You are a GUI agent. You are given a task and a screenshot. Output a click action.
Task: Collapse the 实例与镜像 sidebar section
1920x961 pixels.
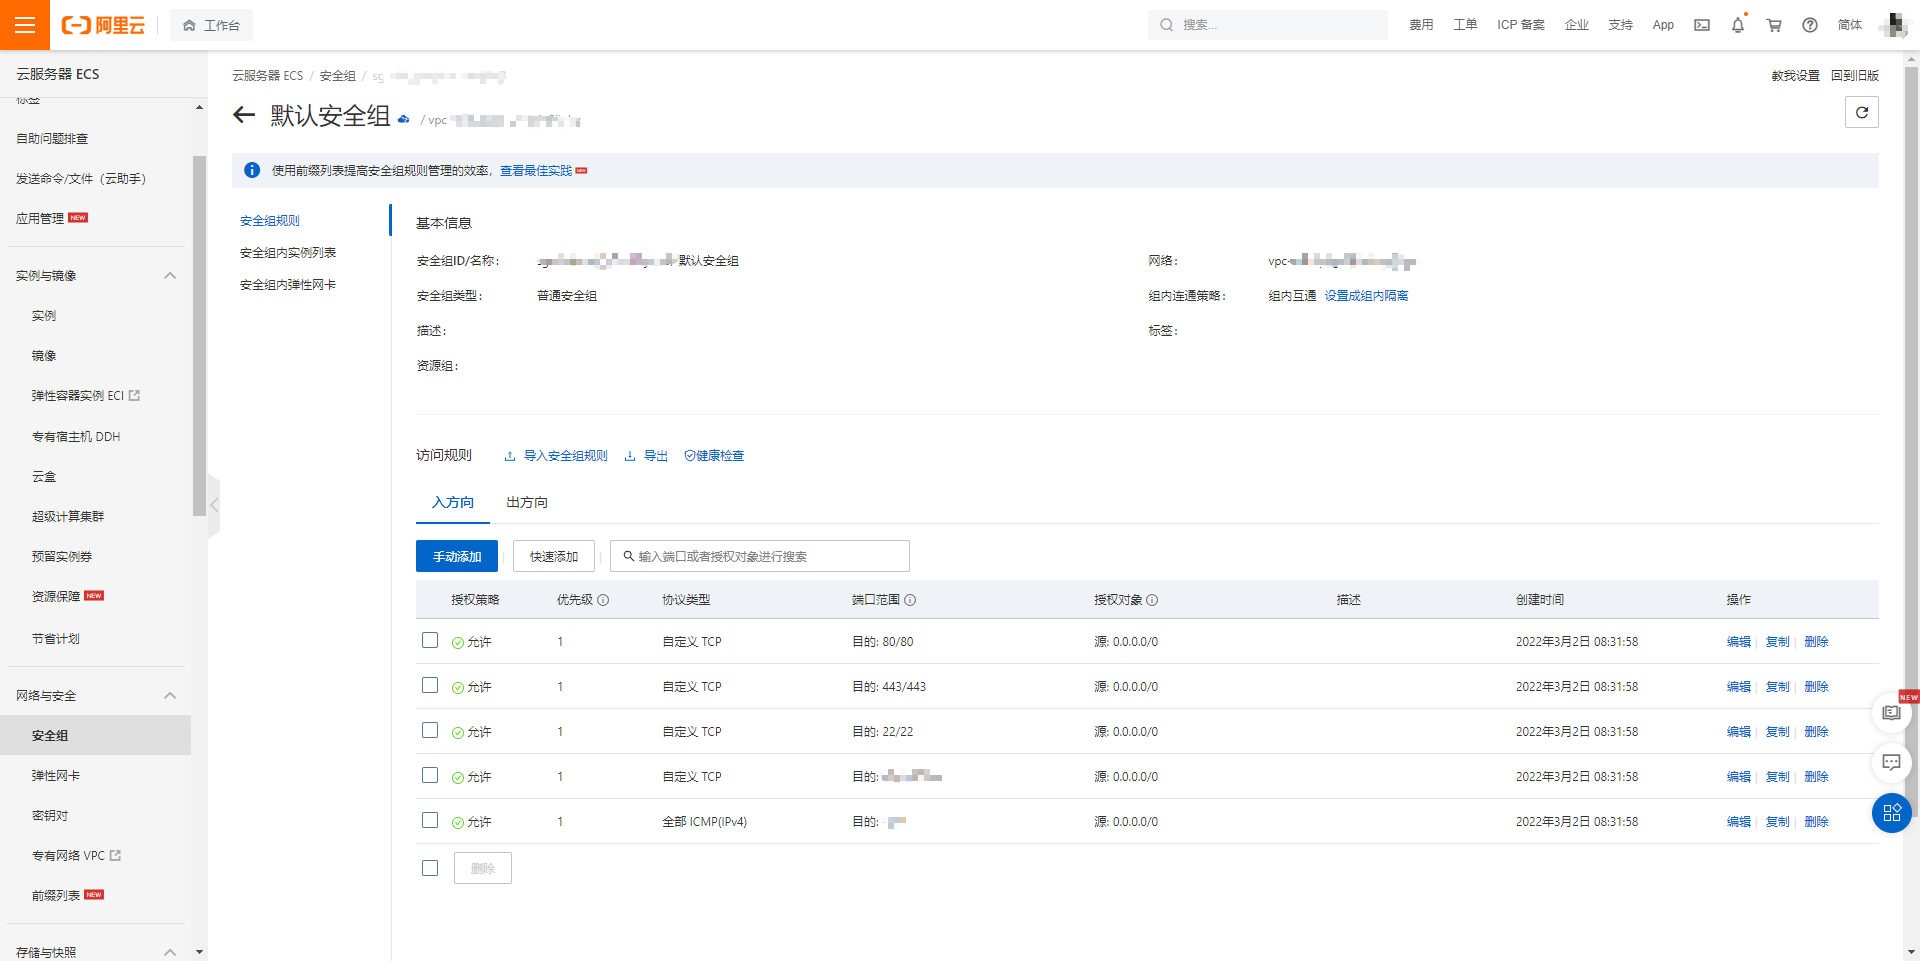170,276
